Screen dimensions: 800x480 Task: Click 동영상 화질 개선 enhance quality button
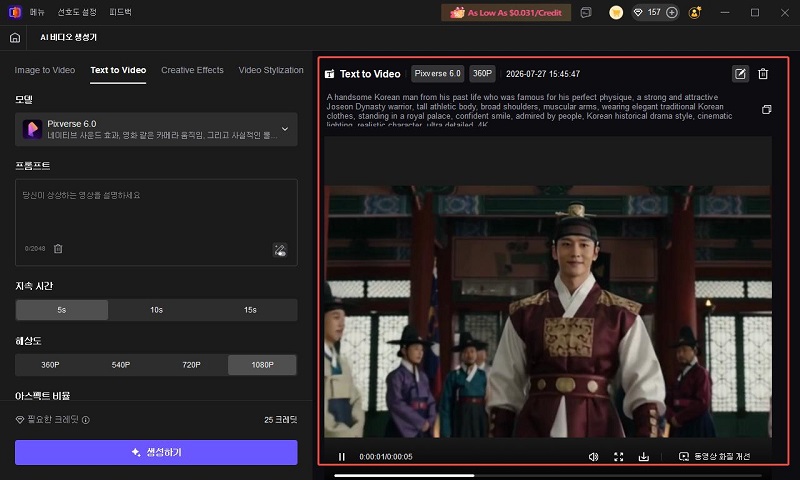point(715,457)
